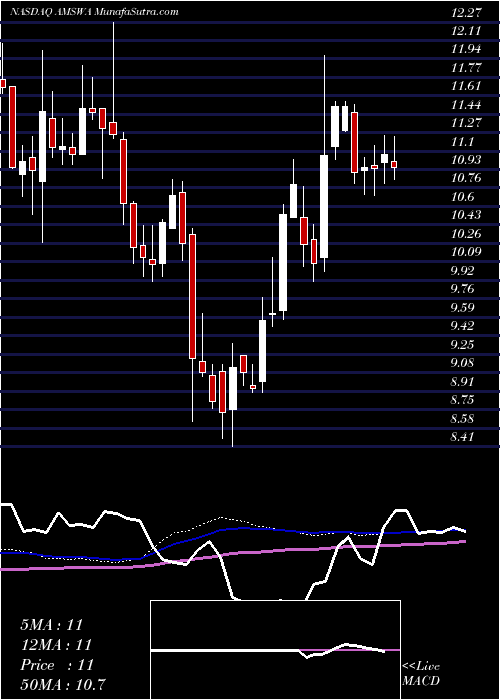Select the 10.6 price axis label
The width and height of the screenshot is (500, 700).
(x=462, y=197)
